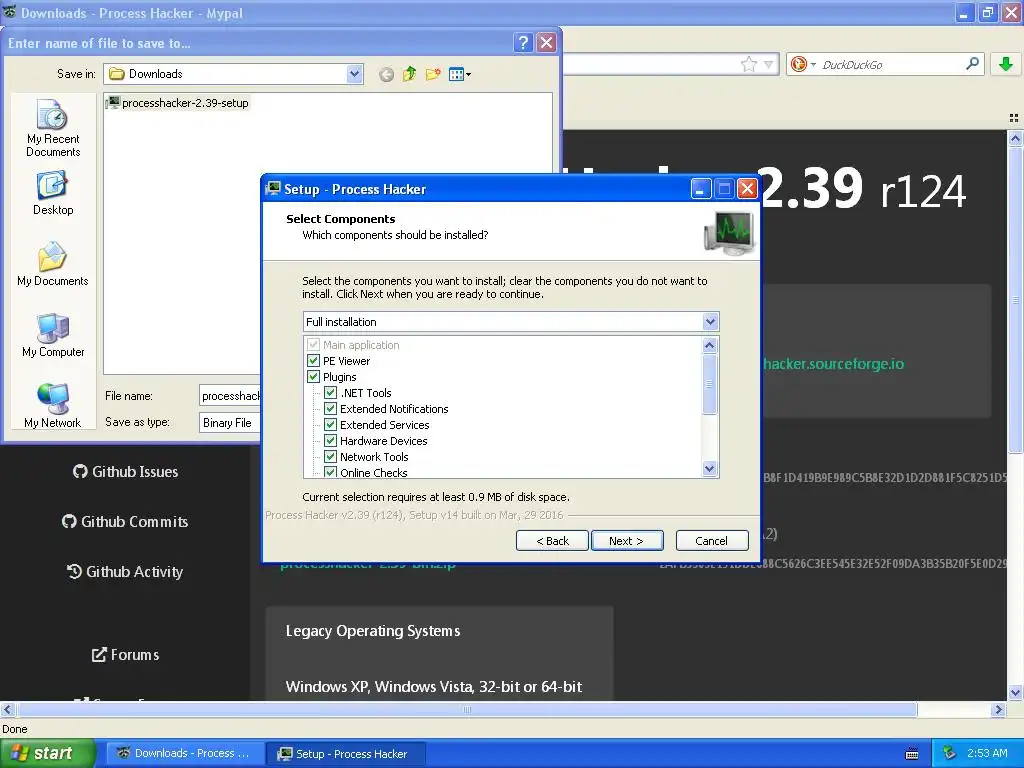The height and width of the screenshot is (768, 1024).
Task: Expand Save in Downloads dropdown
Action: point(355,74)
